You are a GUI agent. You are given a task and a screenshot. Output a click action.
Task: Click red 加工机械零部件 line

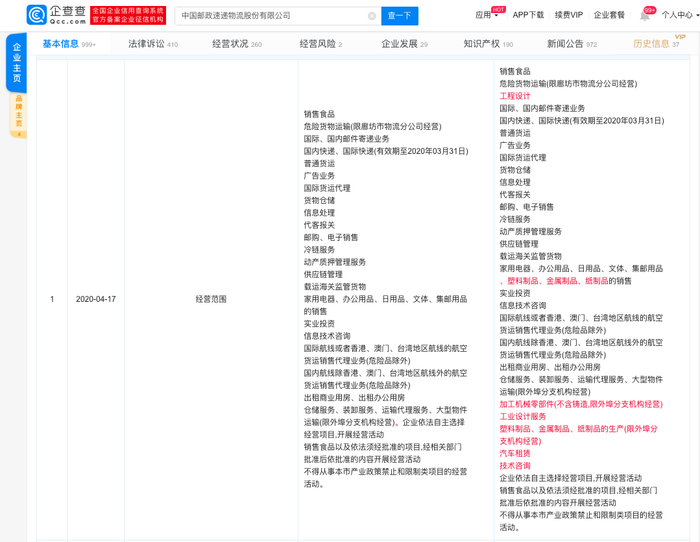581,404
